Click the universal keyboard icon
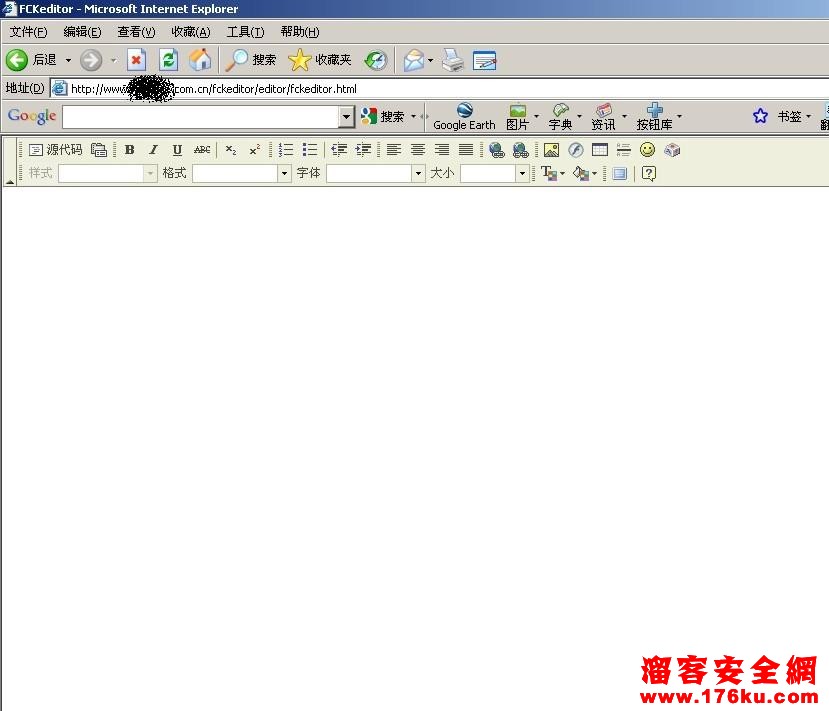 point(672,150)
